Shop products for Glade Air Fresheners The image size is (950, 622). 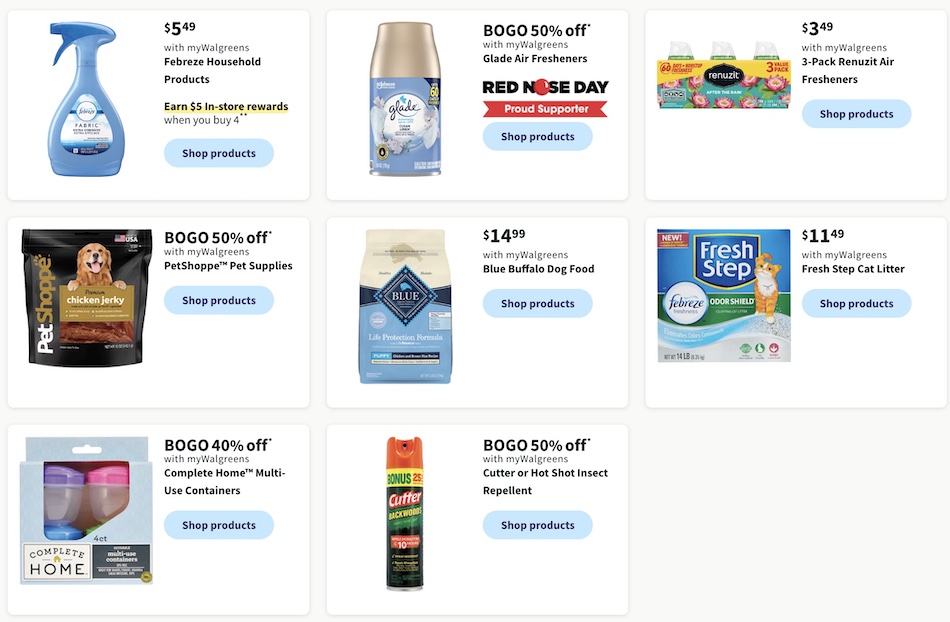(537, 137)
